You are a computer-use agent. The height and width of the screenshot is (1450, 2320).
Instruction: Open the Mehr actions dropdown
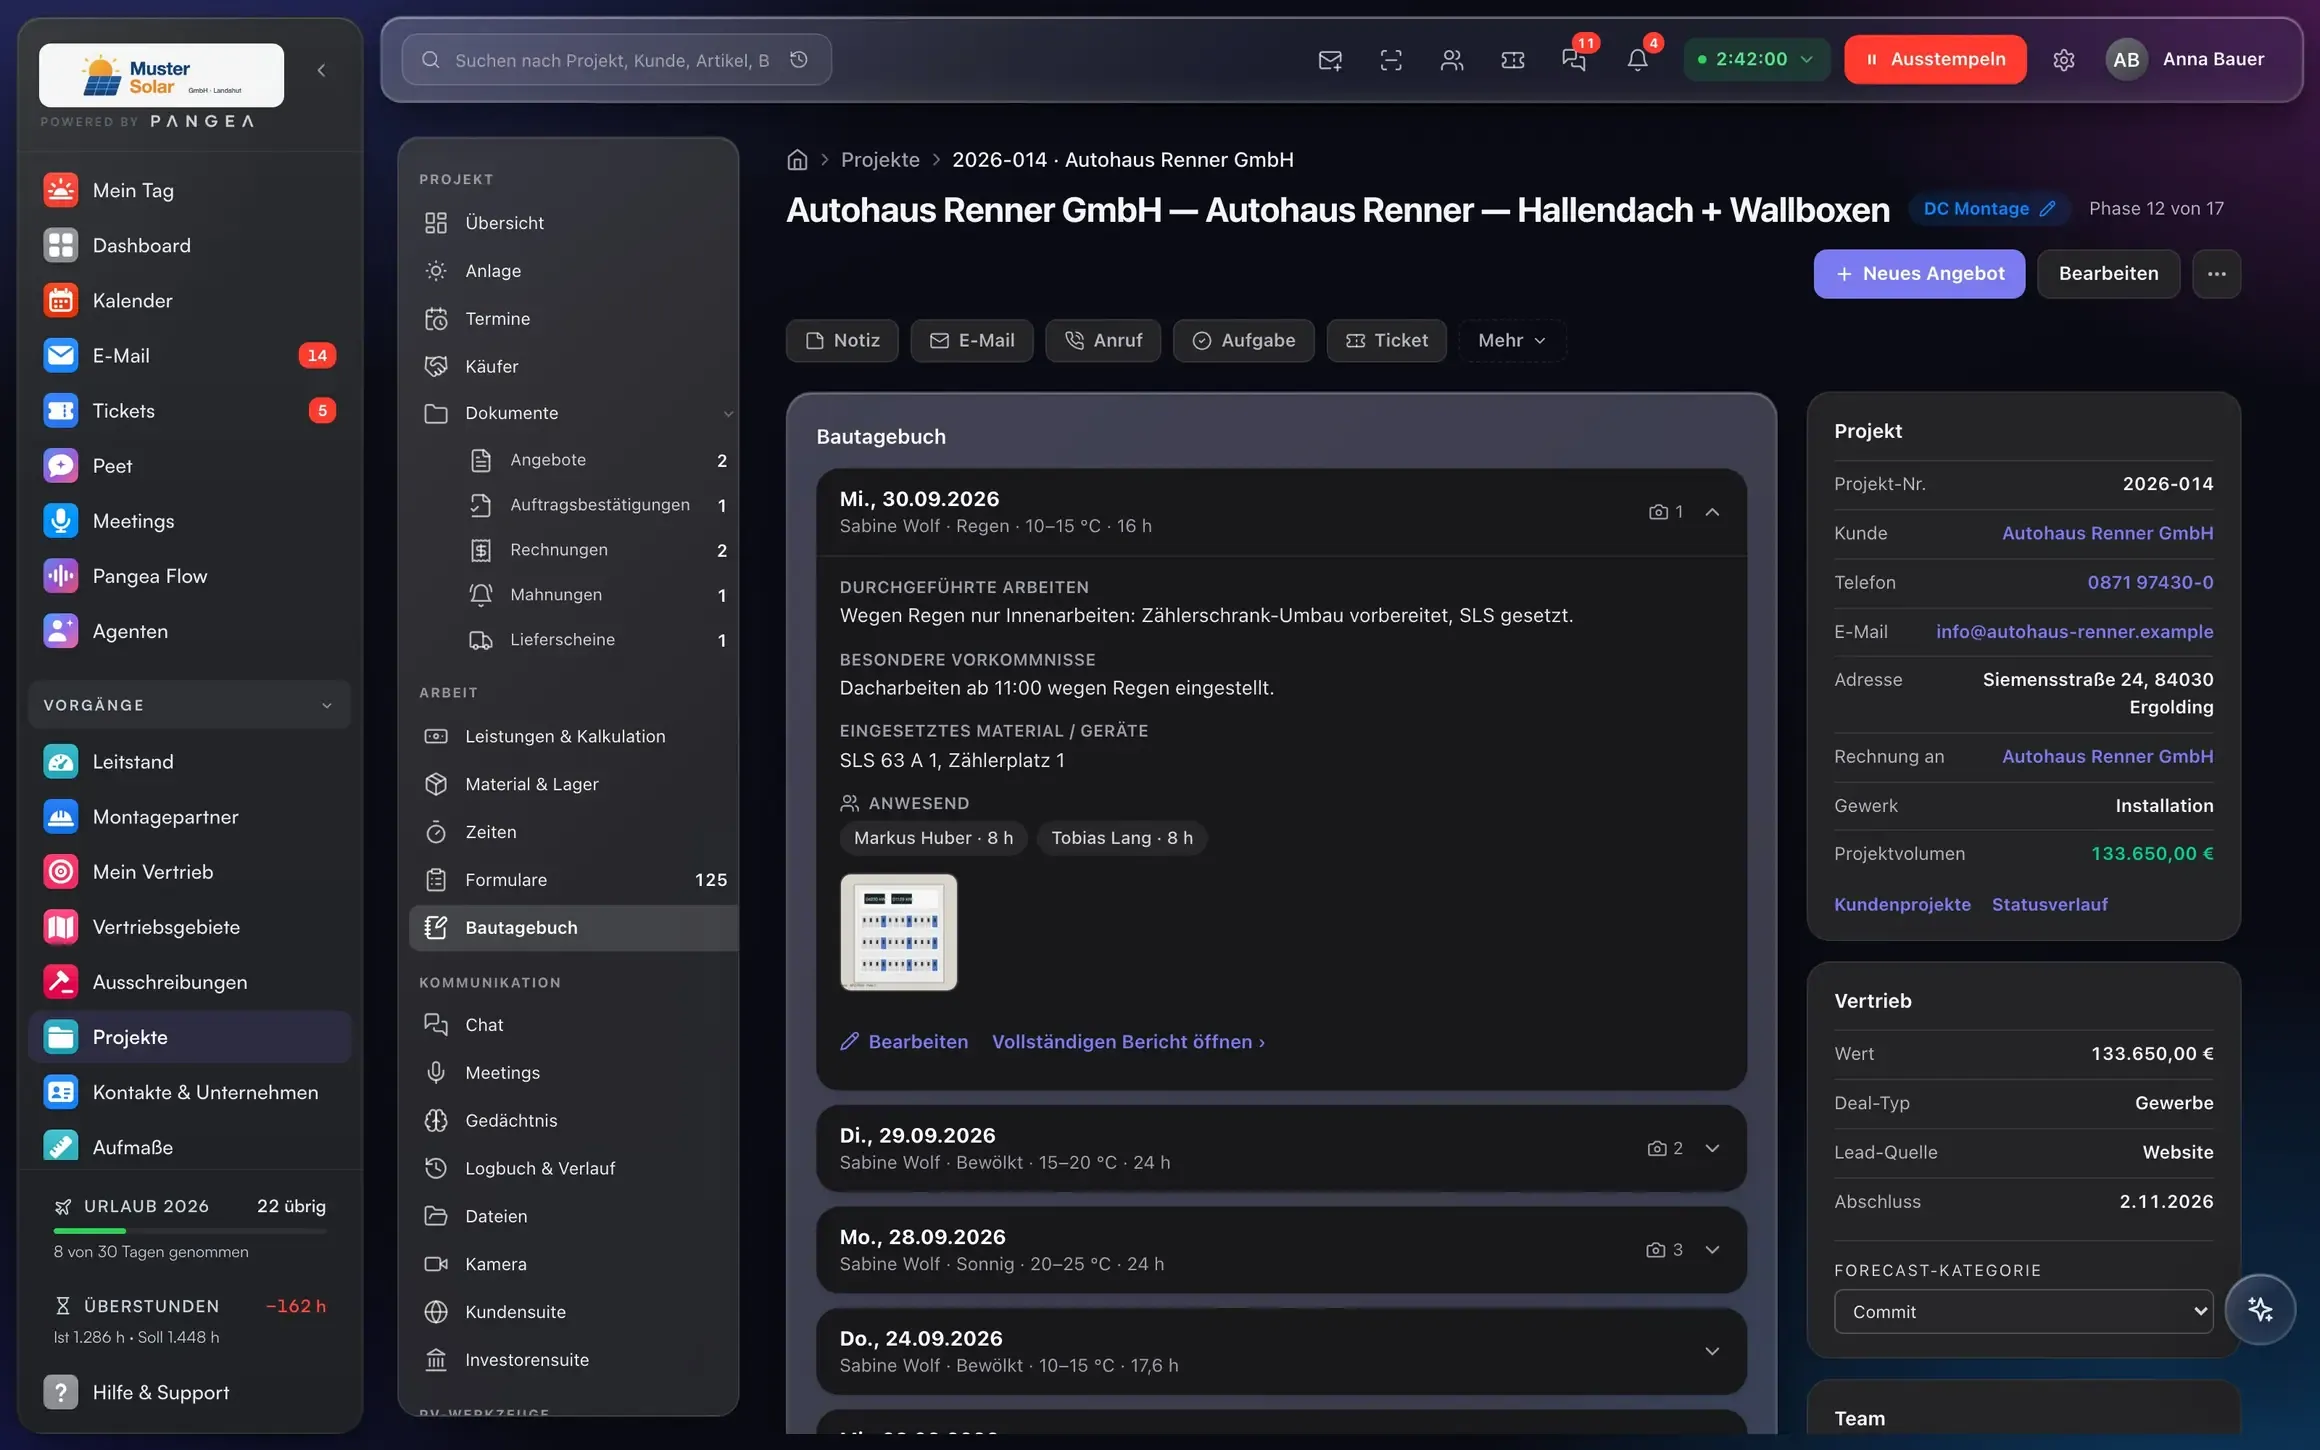1512,341
